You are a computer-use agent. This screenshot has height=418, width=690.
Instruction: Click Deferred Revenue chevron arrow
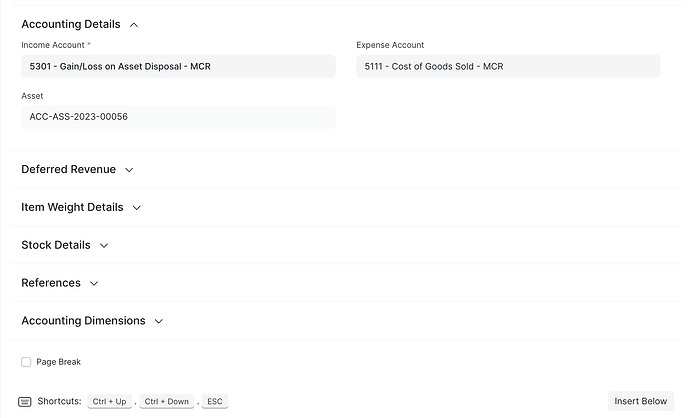click(x=129, y=170)
